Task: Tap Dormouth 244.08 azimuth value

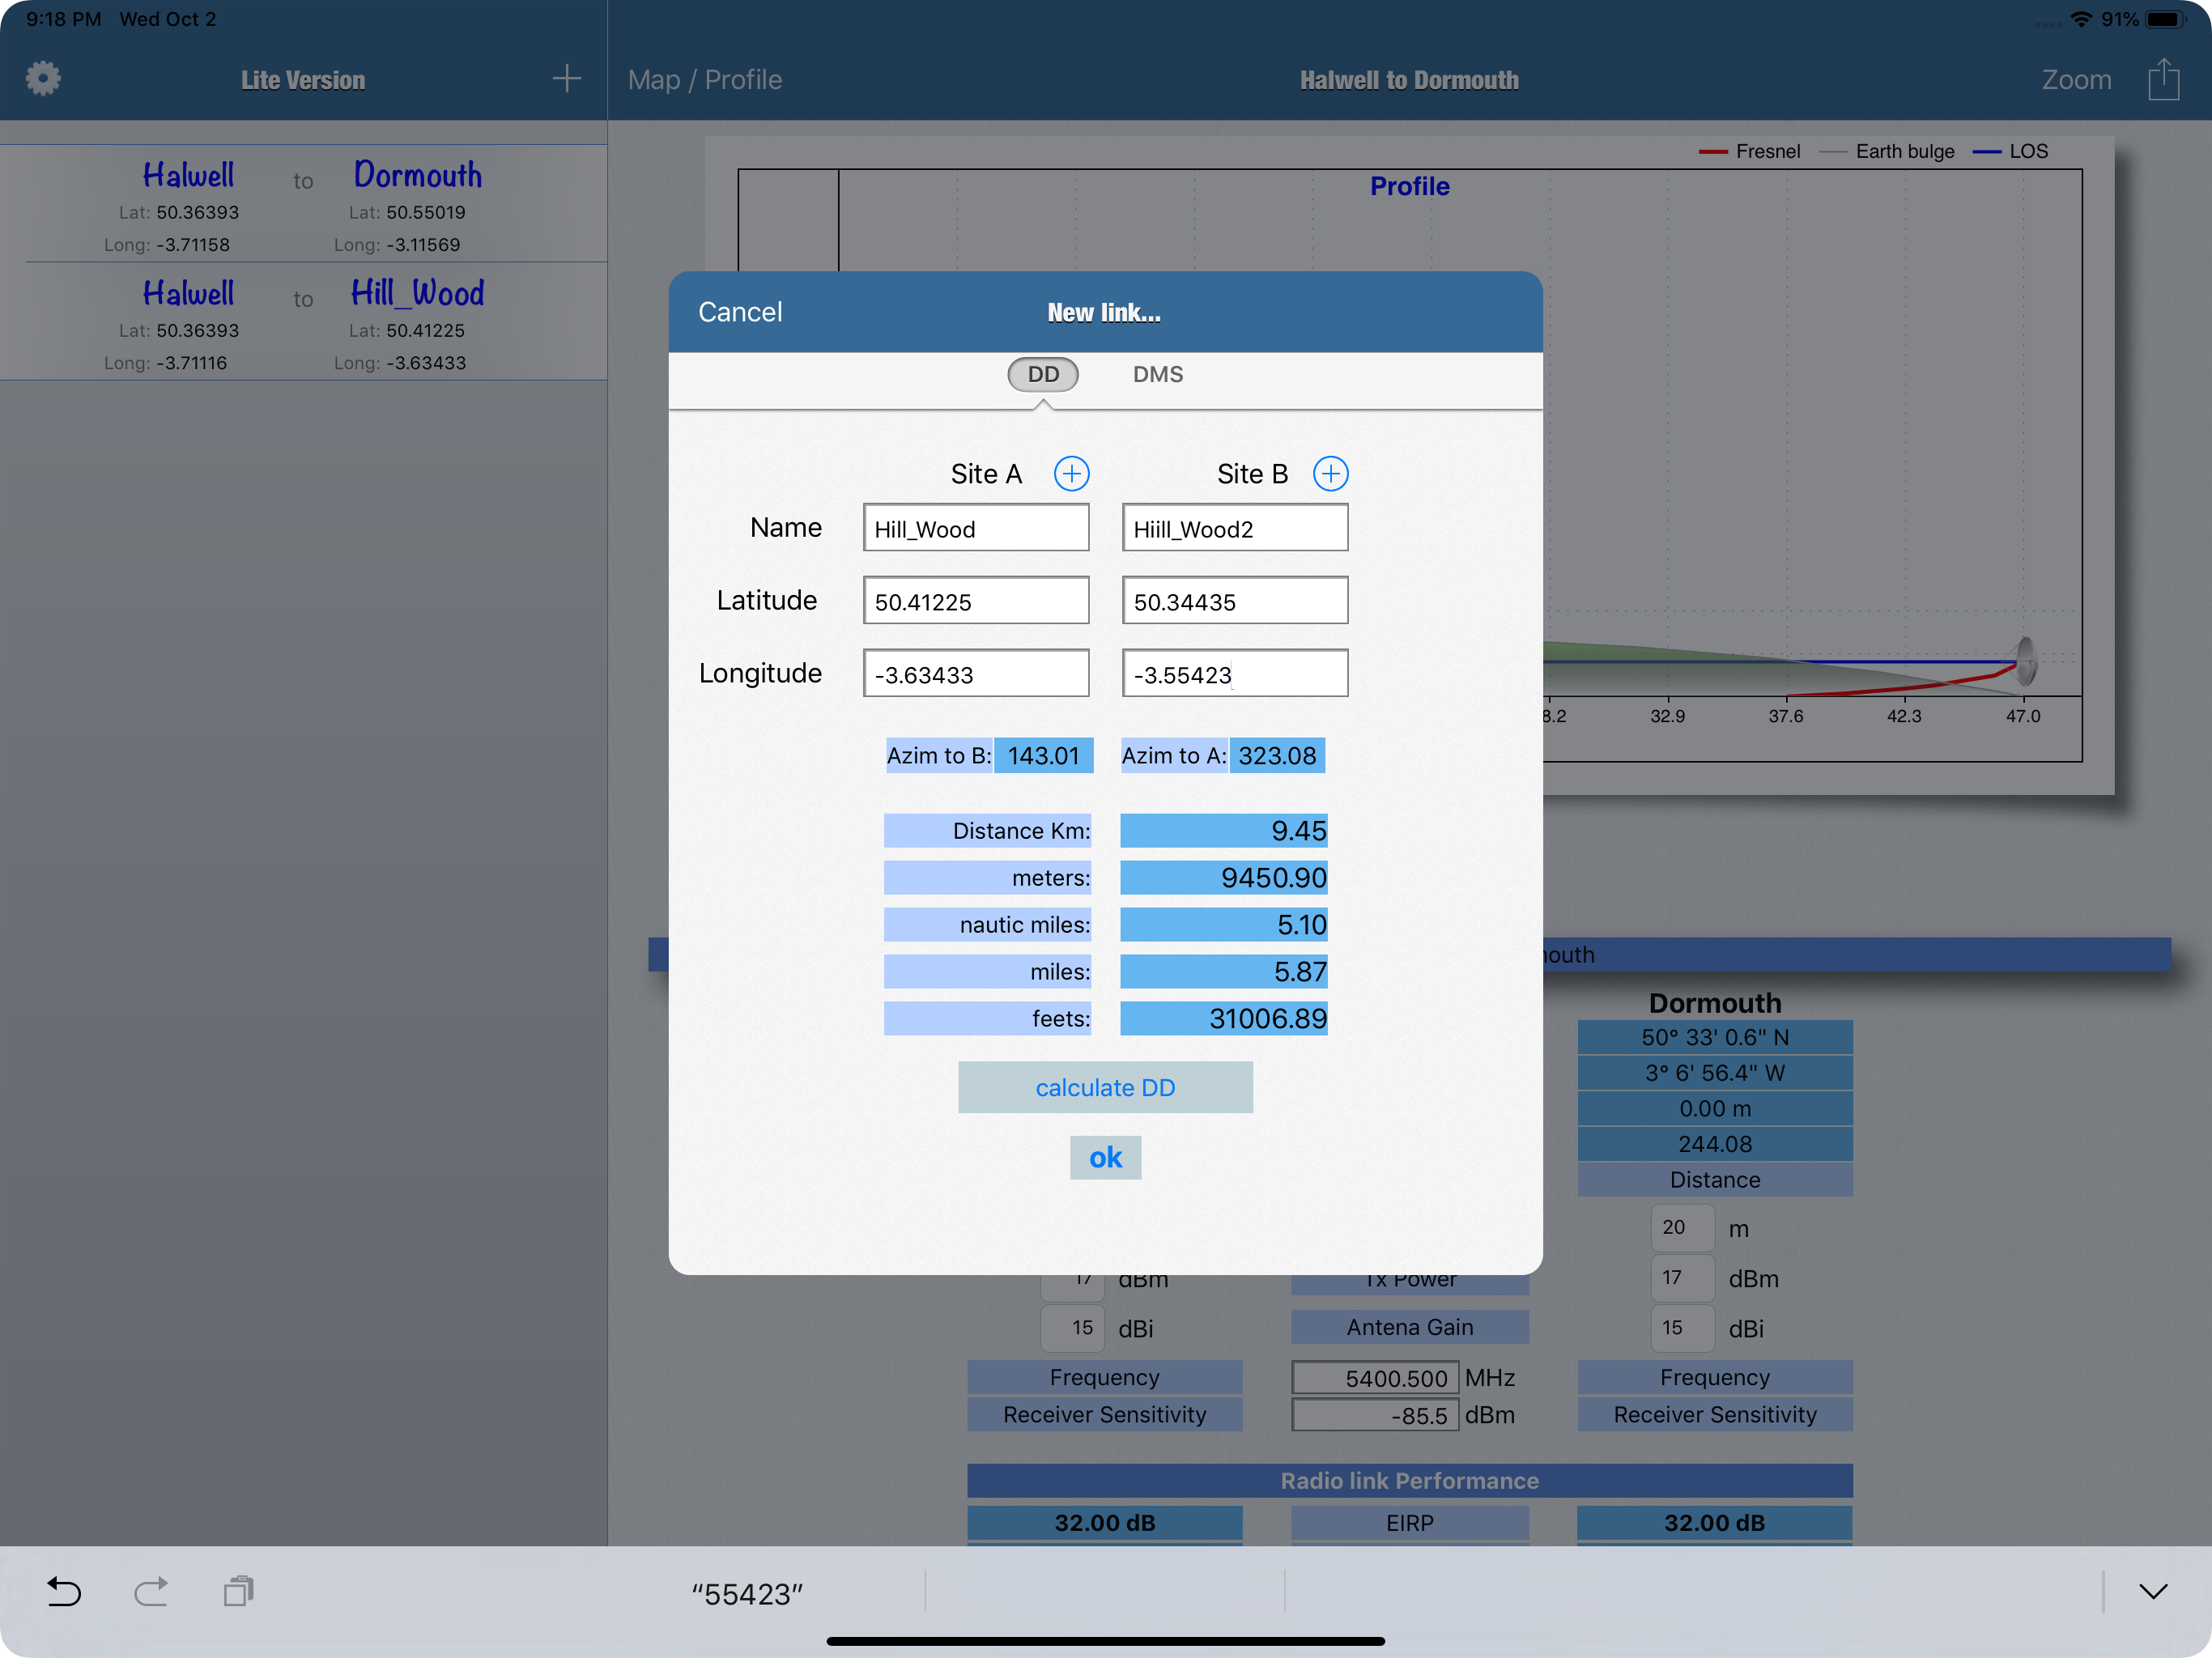Action: (x=1715, y=1144)
